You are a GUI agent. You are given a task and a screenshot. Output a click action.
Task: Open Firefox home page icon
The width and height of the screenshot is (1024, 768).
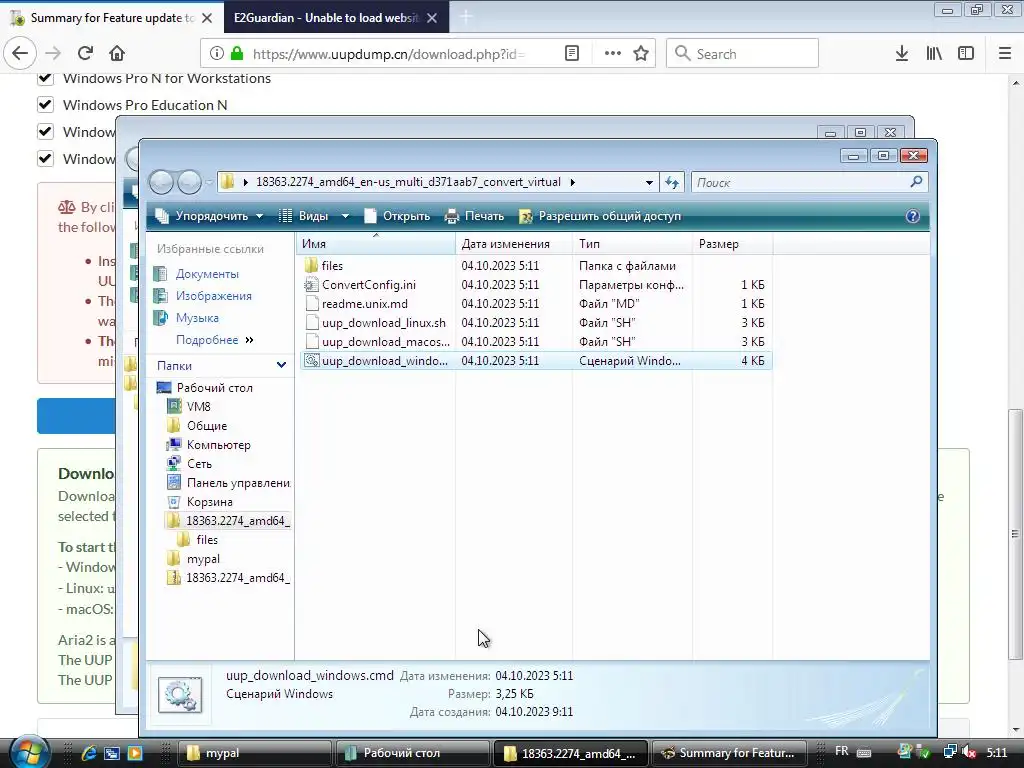(117, 54)
